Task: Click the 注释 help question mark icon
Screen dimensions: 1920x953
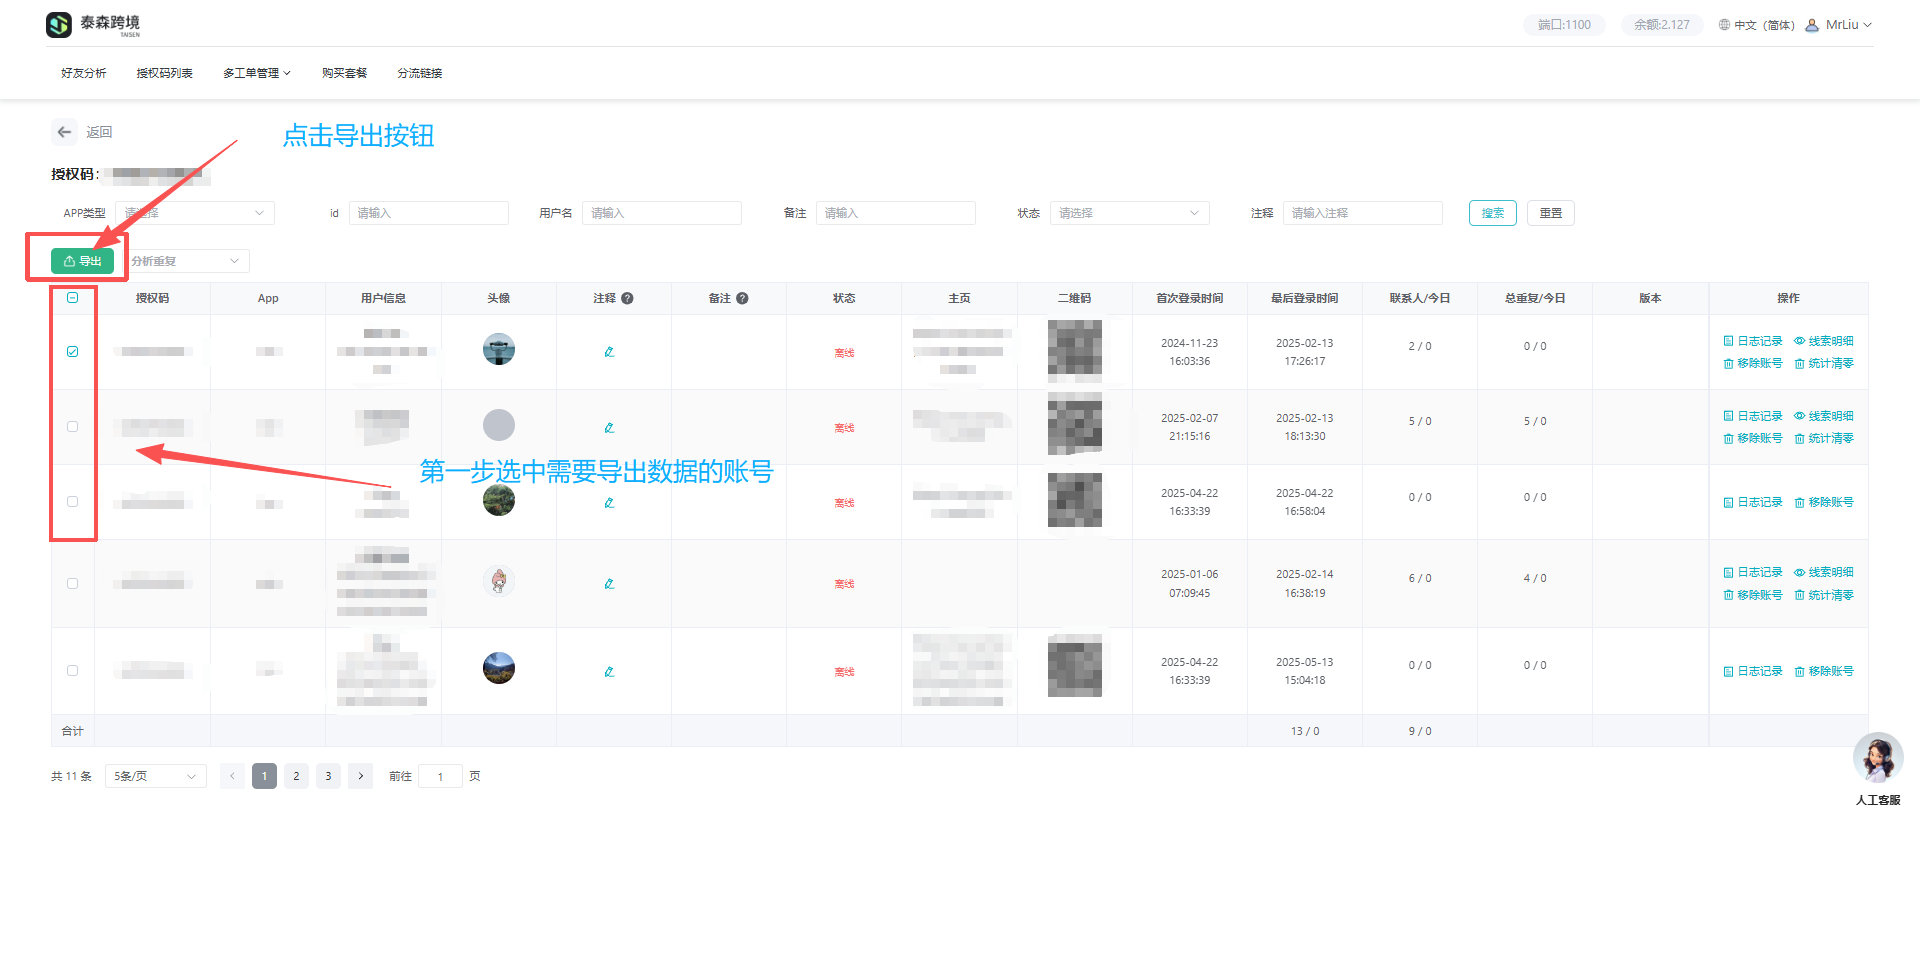Action: [627, 298]
